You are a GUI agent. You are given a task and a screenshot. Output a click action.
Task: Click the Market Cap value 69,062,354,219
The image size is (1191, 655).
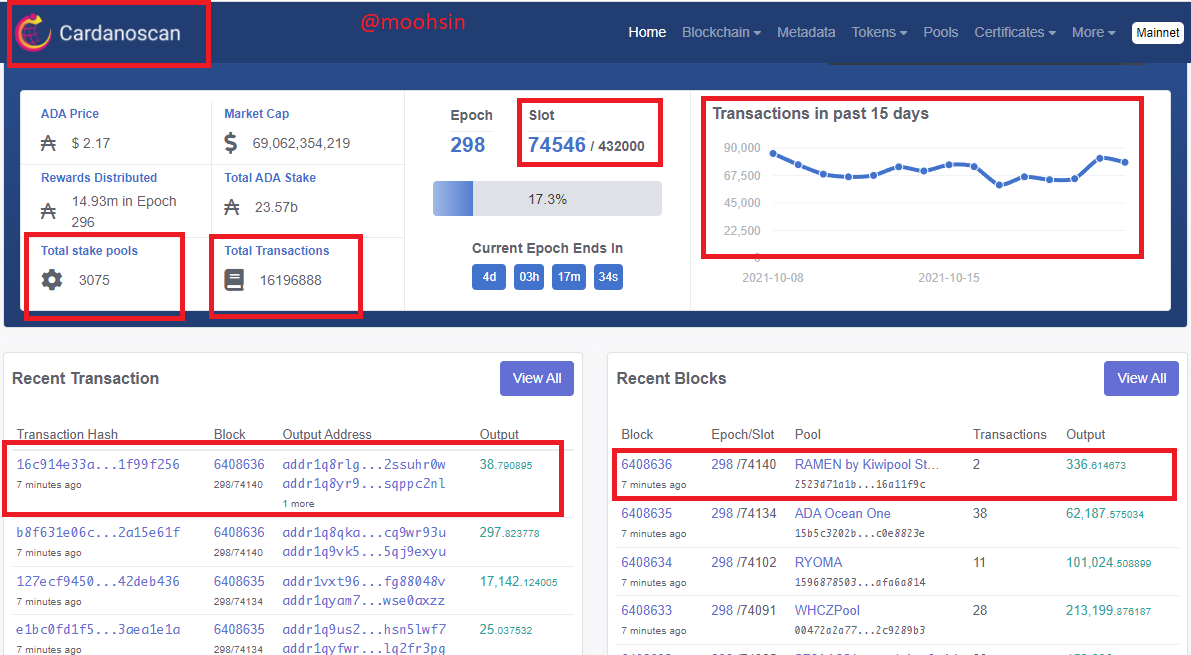coord(301,143)
